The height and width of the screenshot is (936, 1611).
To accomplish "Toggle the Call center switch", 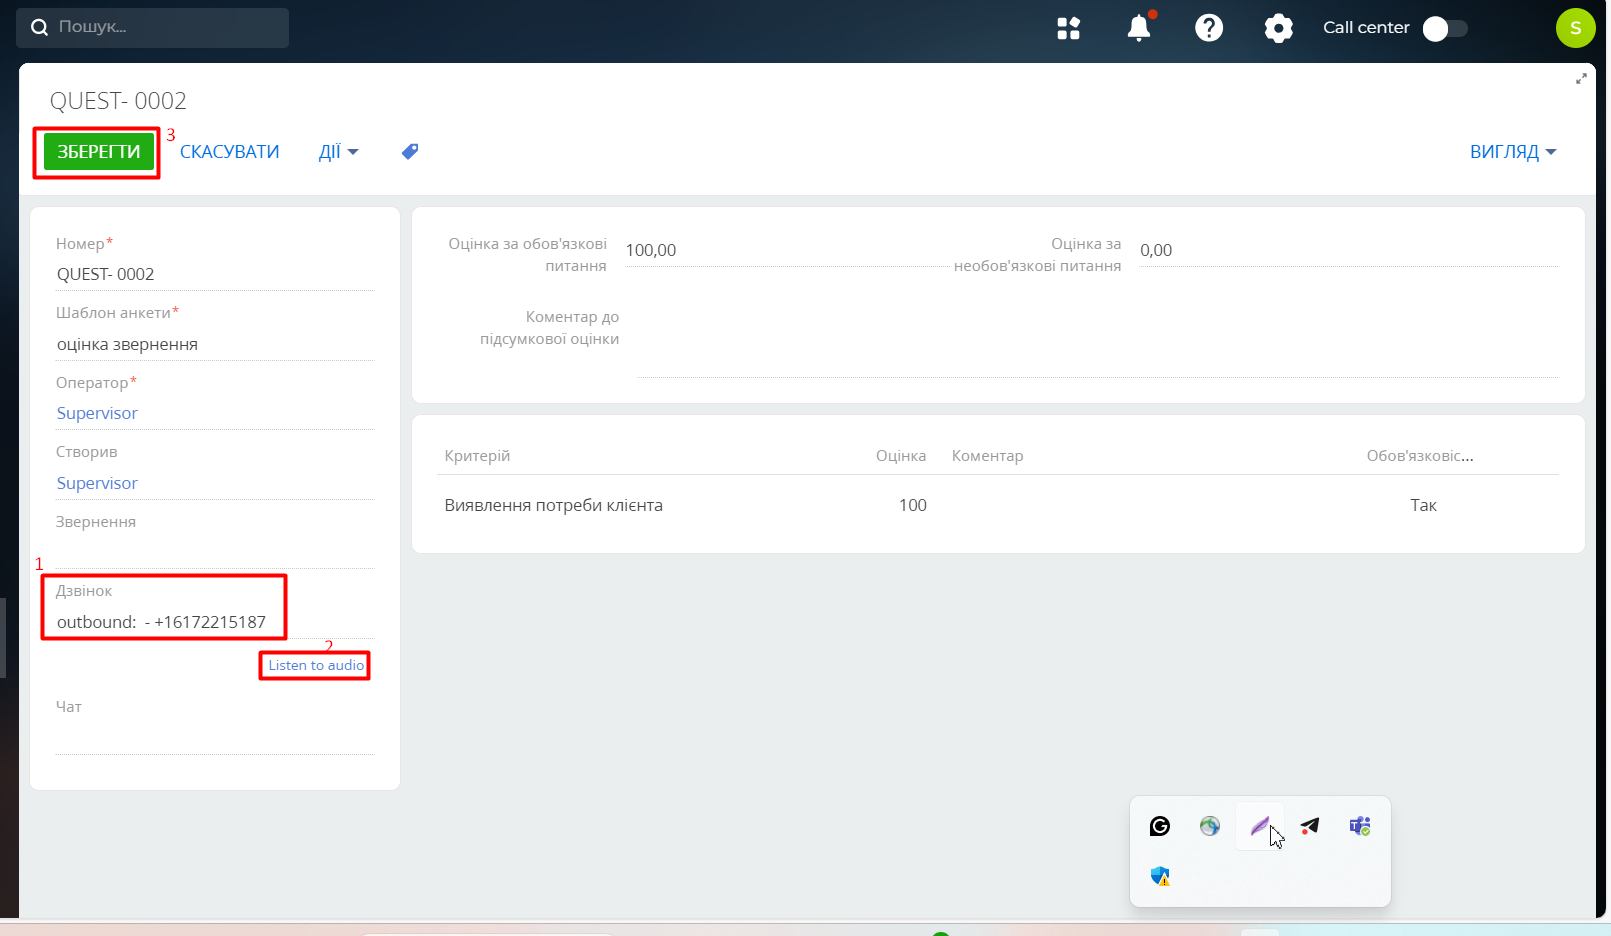I will (x=1445, y=29).
